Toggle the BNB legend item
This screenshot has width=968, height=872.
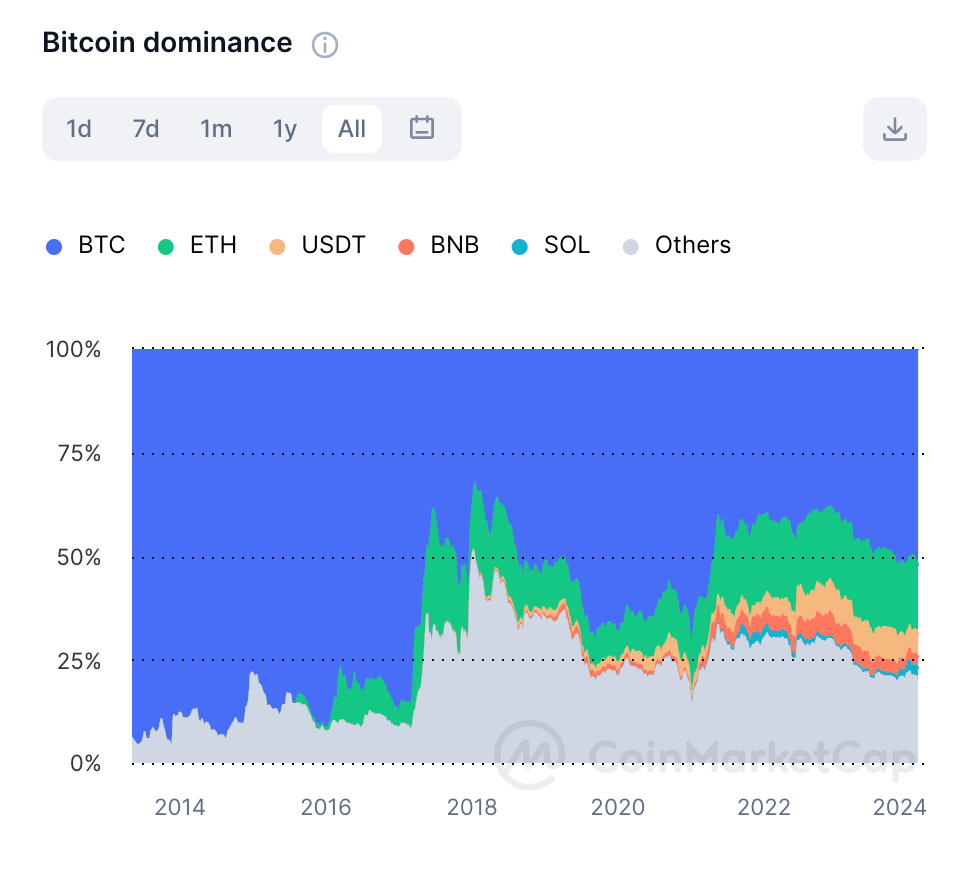click(x=454, y=245)
